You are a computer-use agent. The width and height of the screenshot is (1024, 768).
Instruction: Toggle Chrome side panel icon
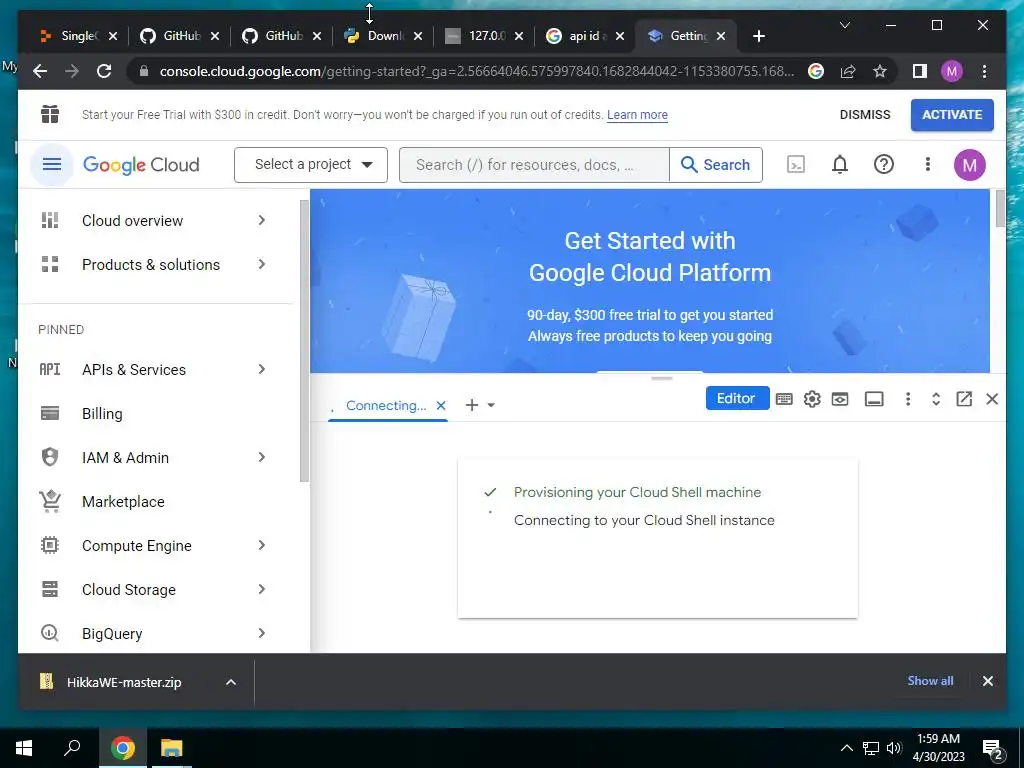click(920, 71)
